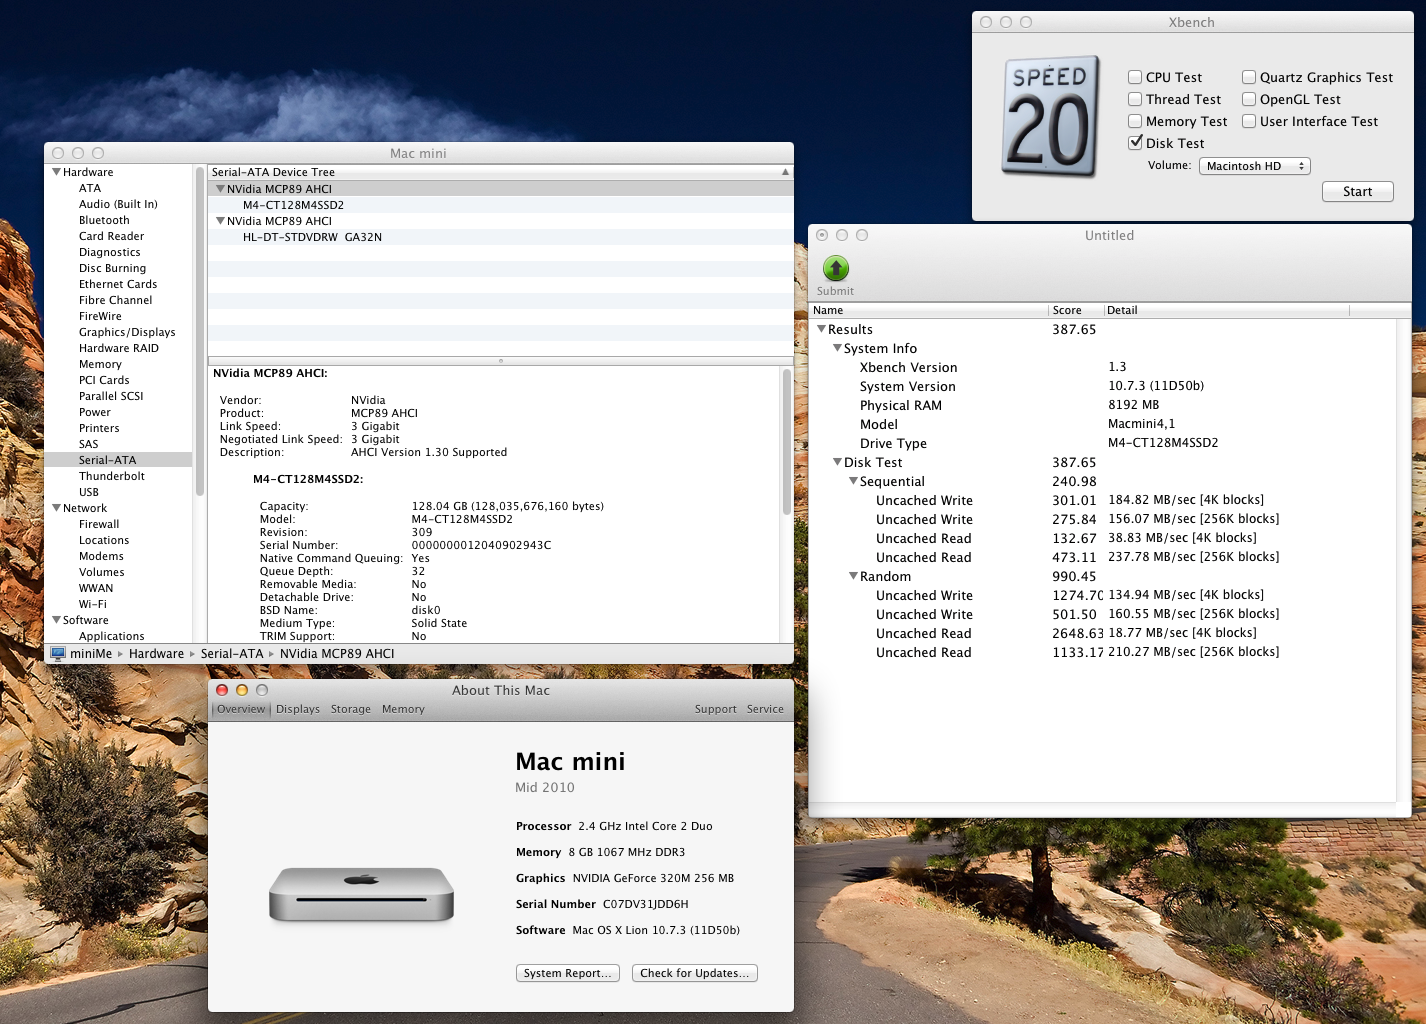The image size is (1426, 1024).
Task: Switch to the Overview tab
Action: click(x=241, y=709)
